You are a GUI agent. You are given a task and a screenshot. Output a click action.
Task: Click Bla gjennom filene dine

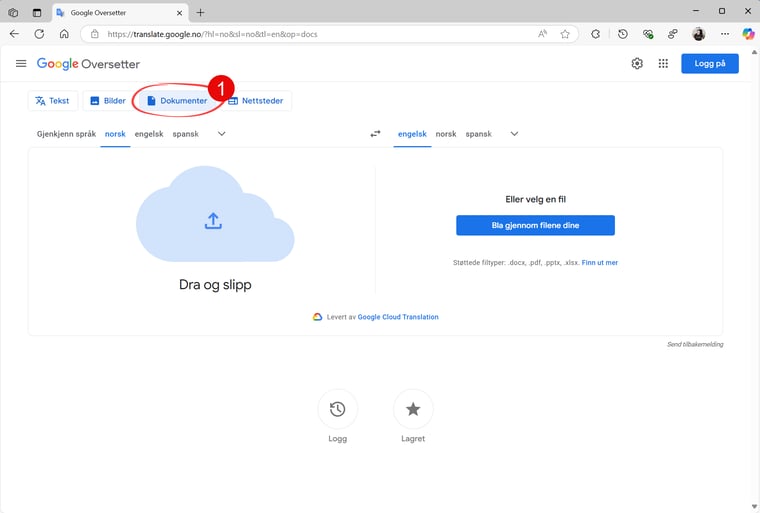point(535,225)
